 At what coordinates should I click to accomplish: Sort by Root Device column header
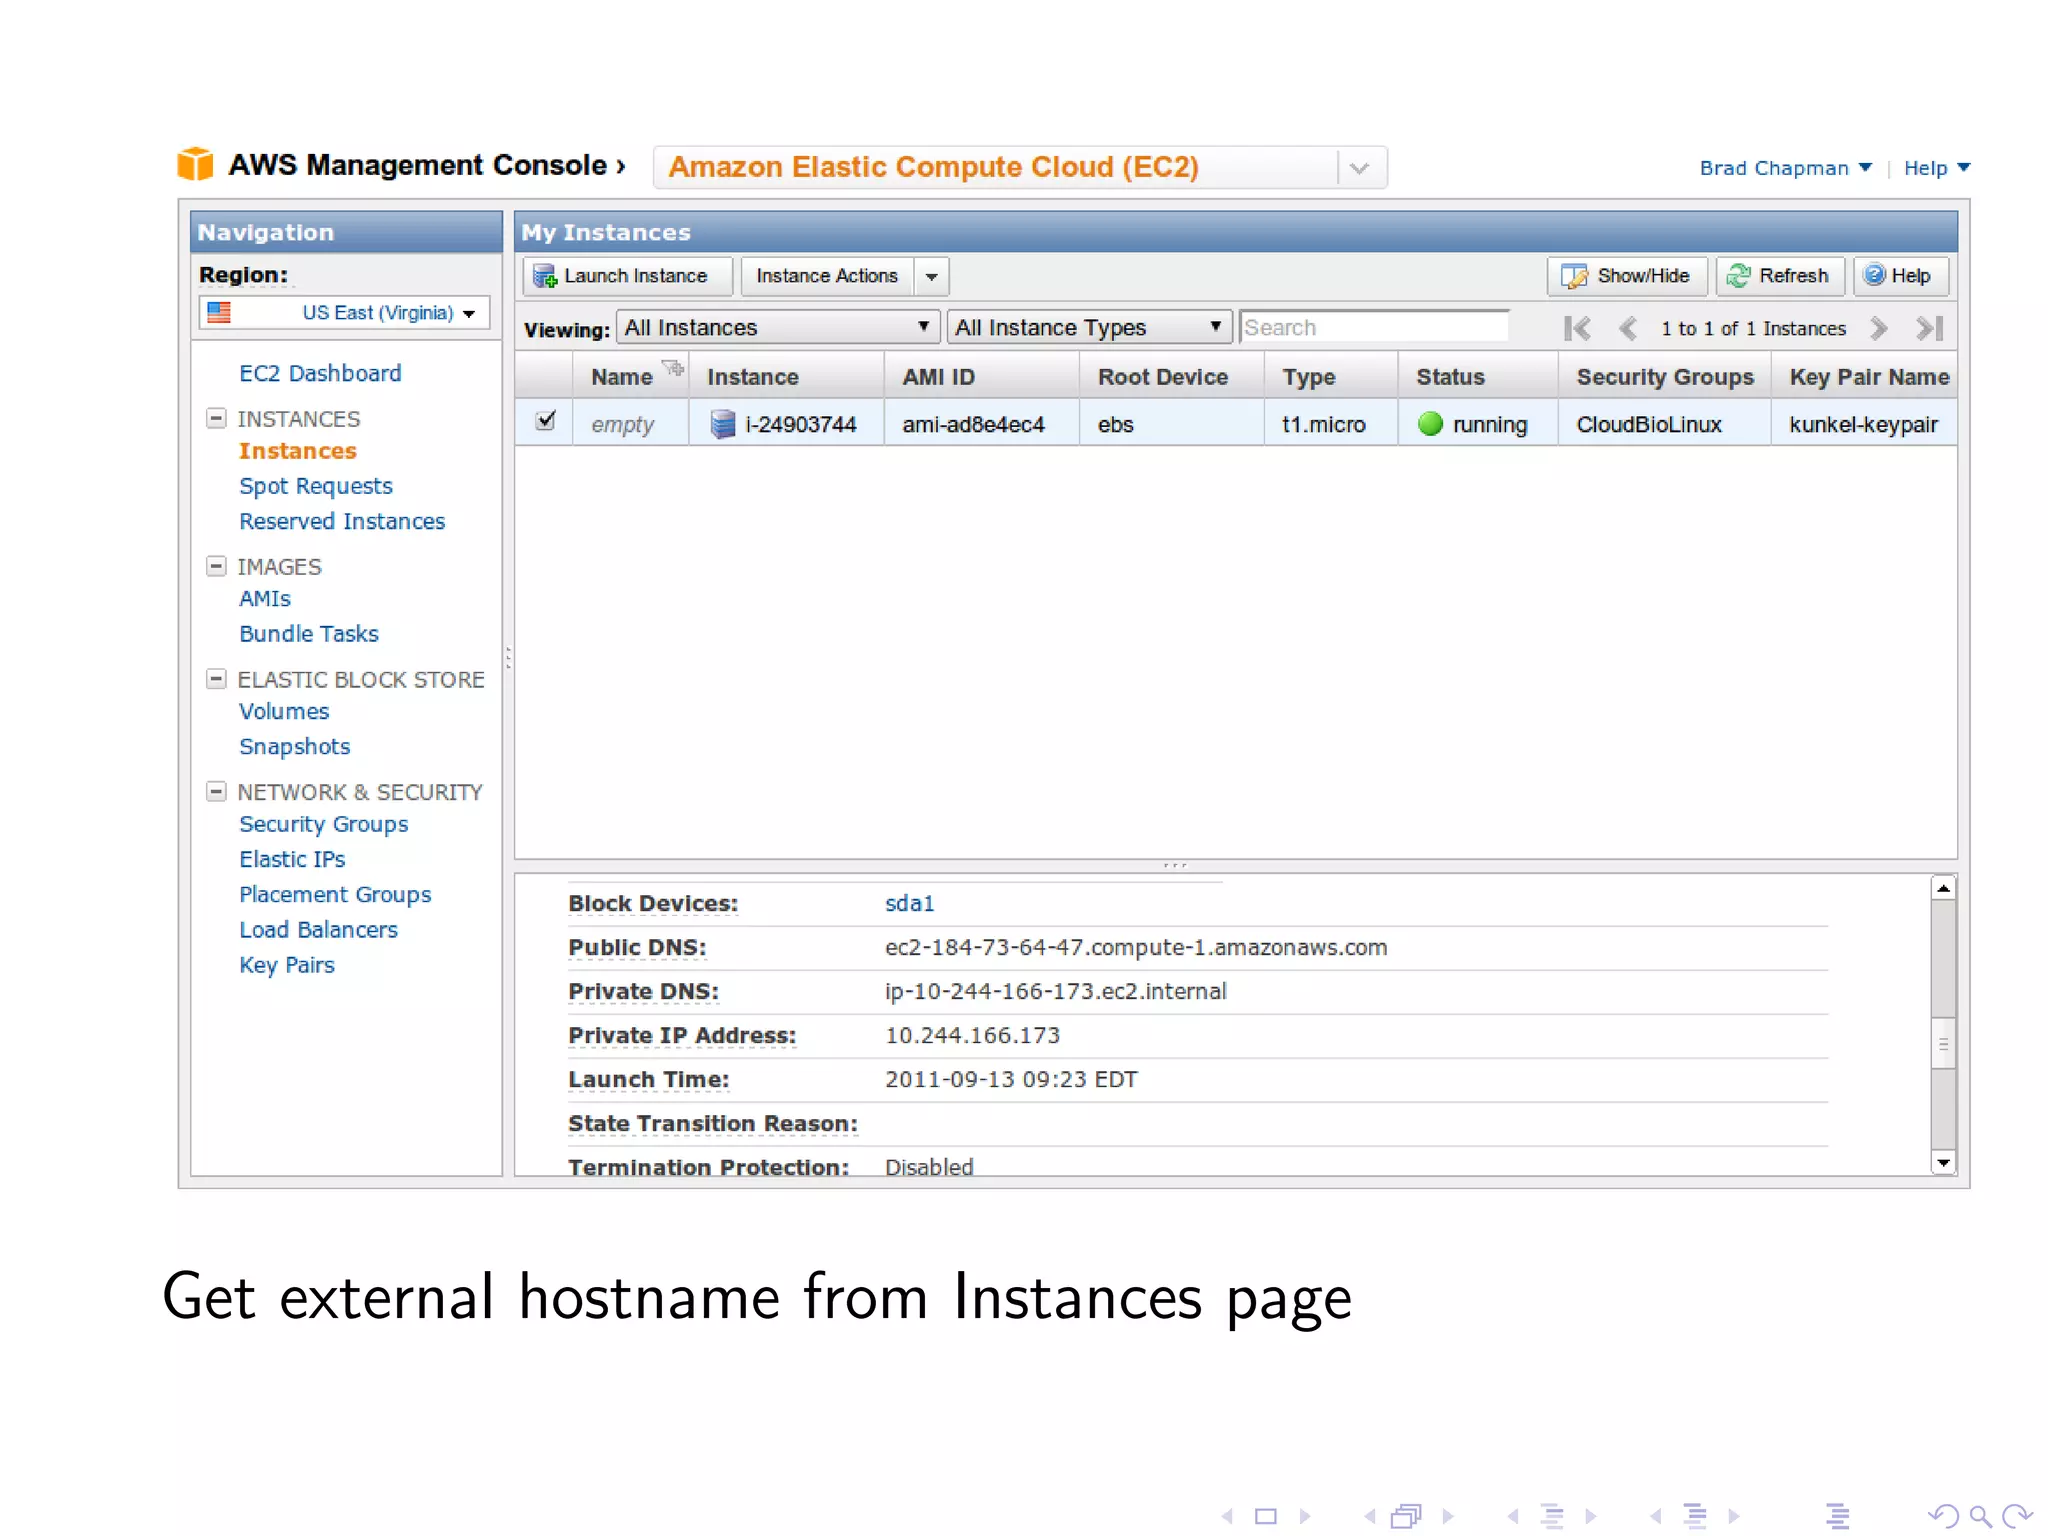[1171, 376]
